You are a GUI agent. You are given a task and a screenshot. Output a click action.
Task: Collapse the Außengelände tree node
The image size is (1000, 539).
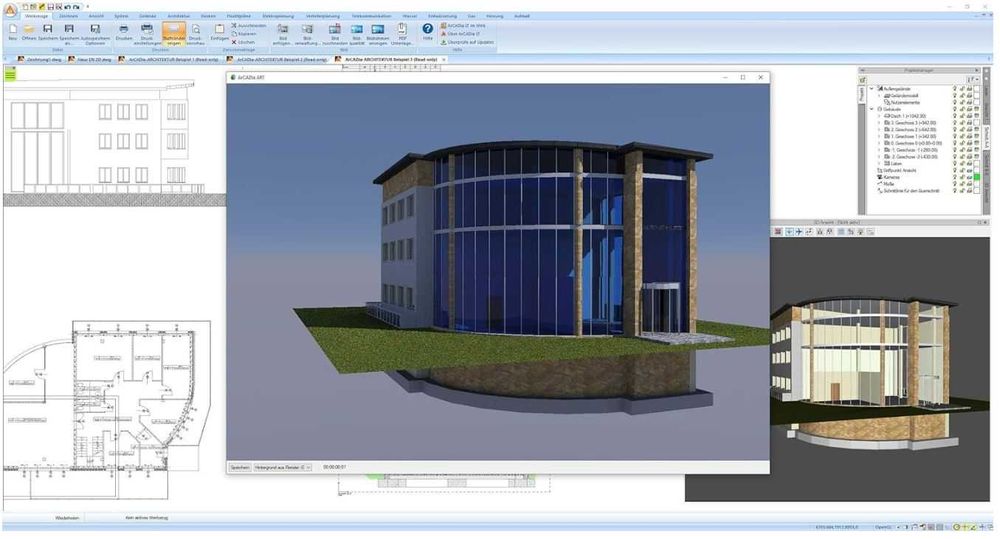coord(872,89)
